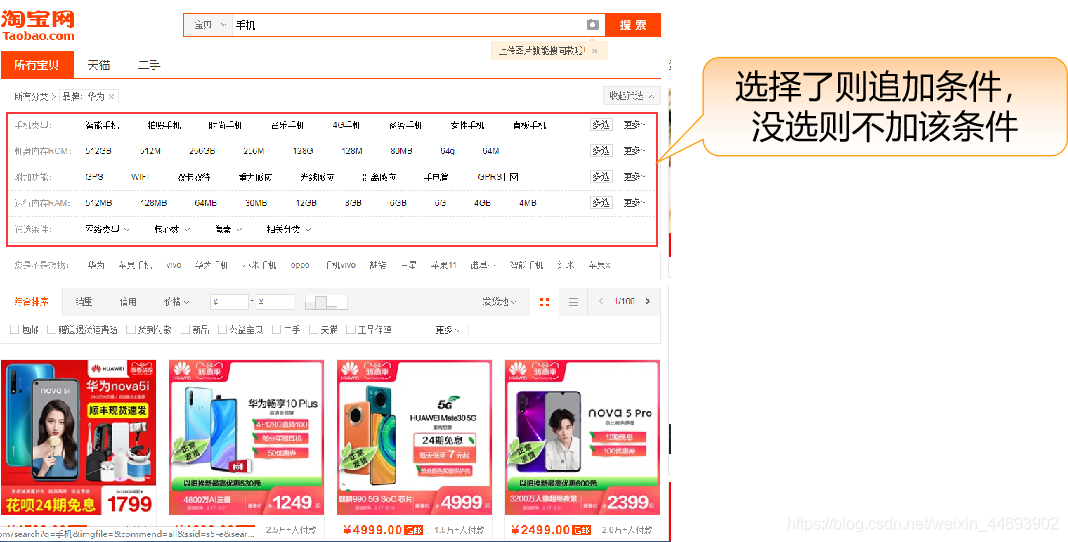Click the vivo suggested search term
The image size is (1068, 542).
tap(174, 266)
